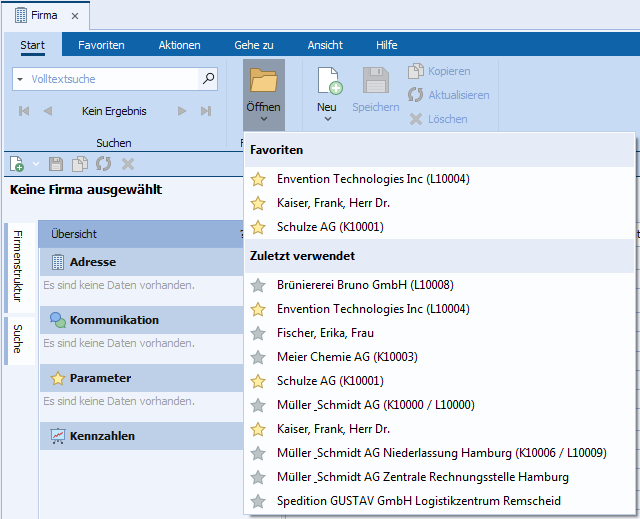Open Schulze AG (K10001) from Favoriten
Image resolution: width=640 pixels, height=519 pixels.
[x=330, y=227]
